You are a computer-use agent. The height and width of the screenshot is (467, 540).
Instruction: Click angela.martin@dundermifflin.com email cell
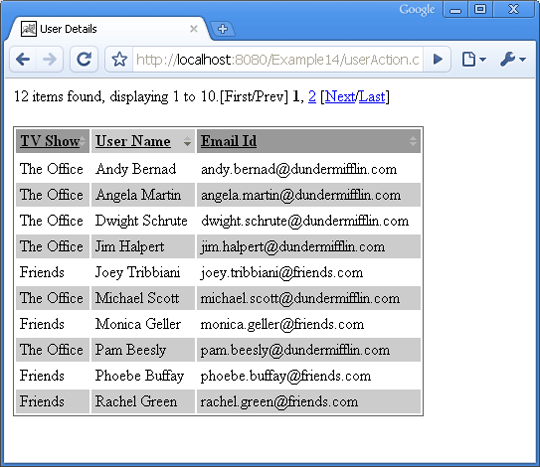pos(309,195)
